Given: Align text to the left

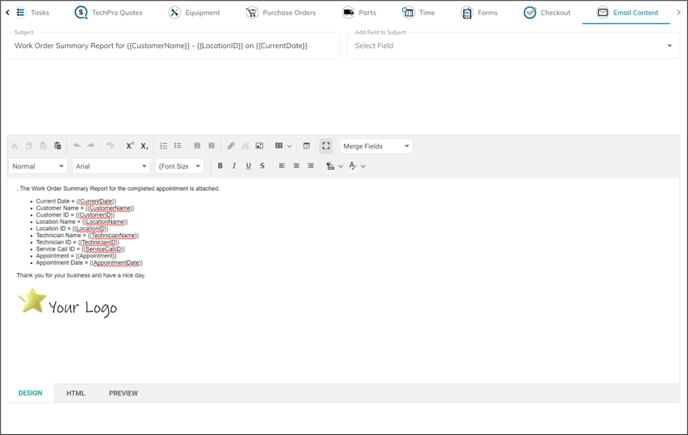Looking at the screenshot, I should coord(282,166).
